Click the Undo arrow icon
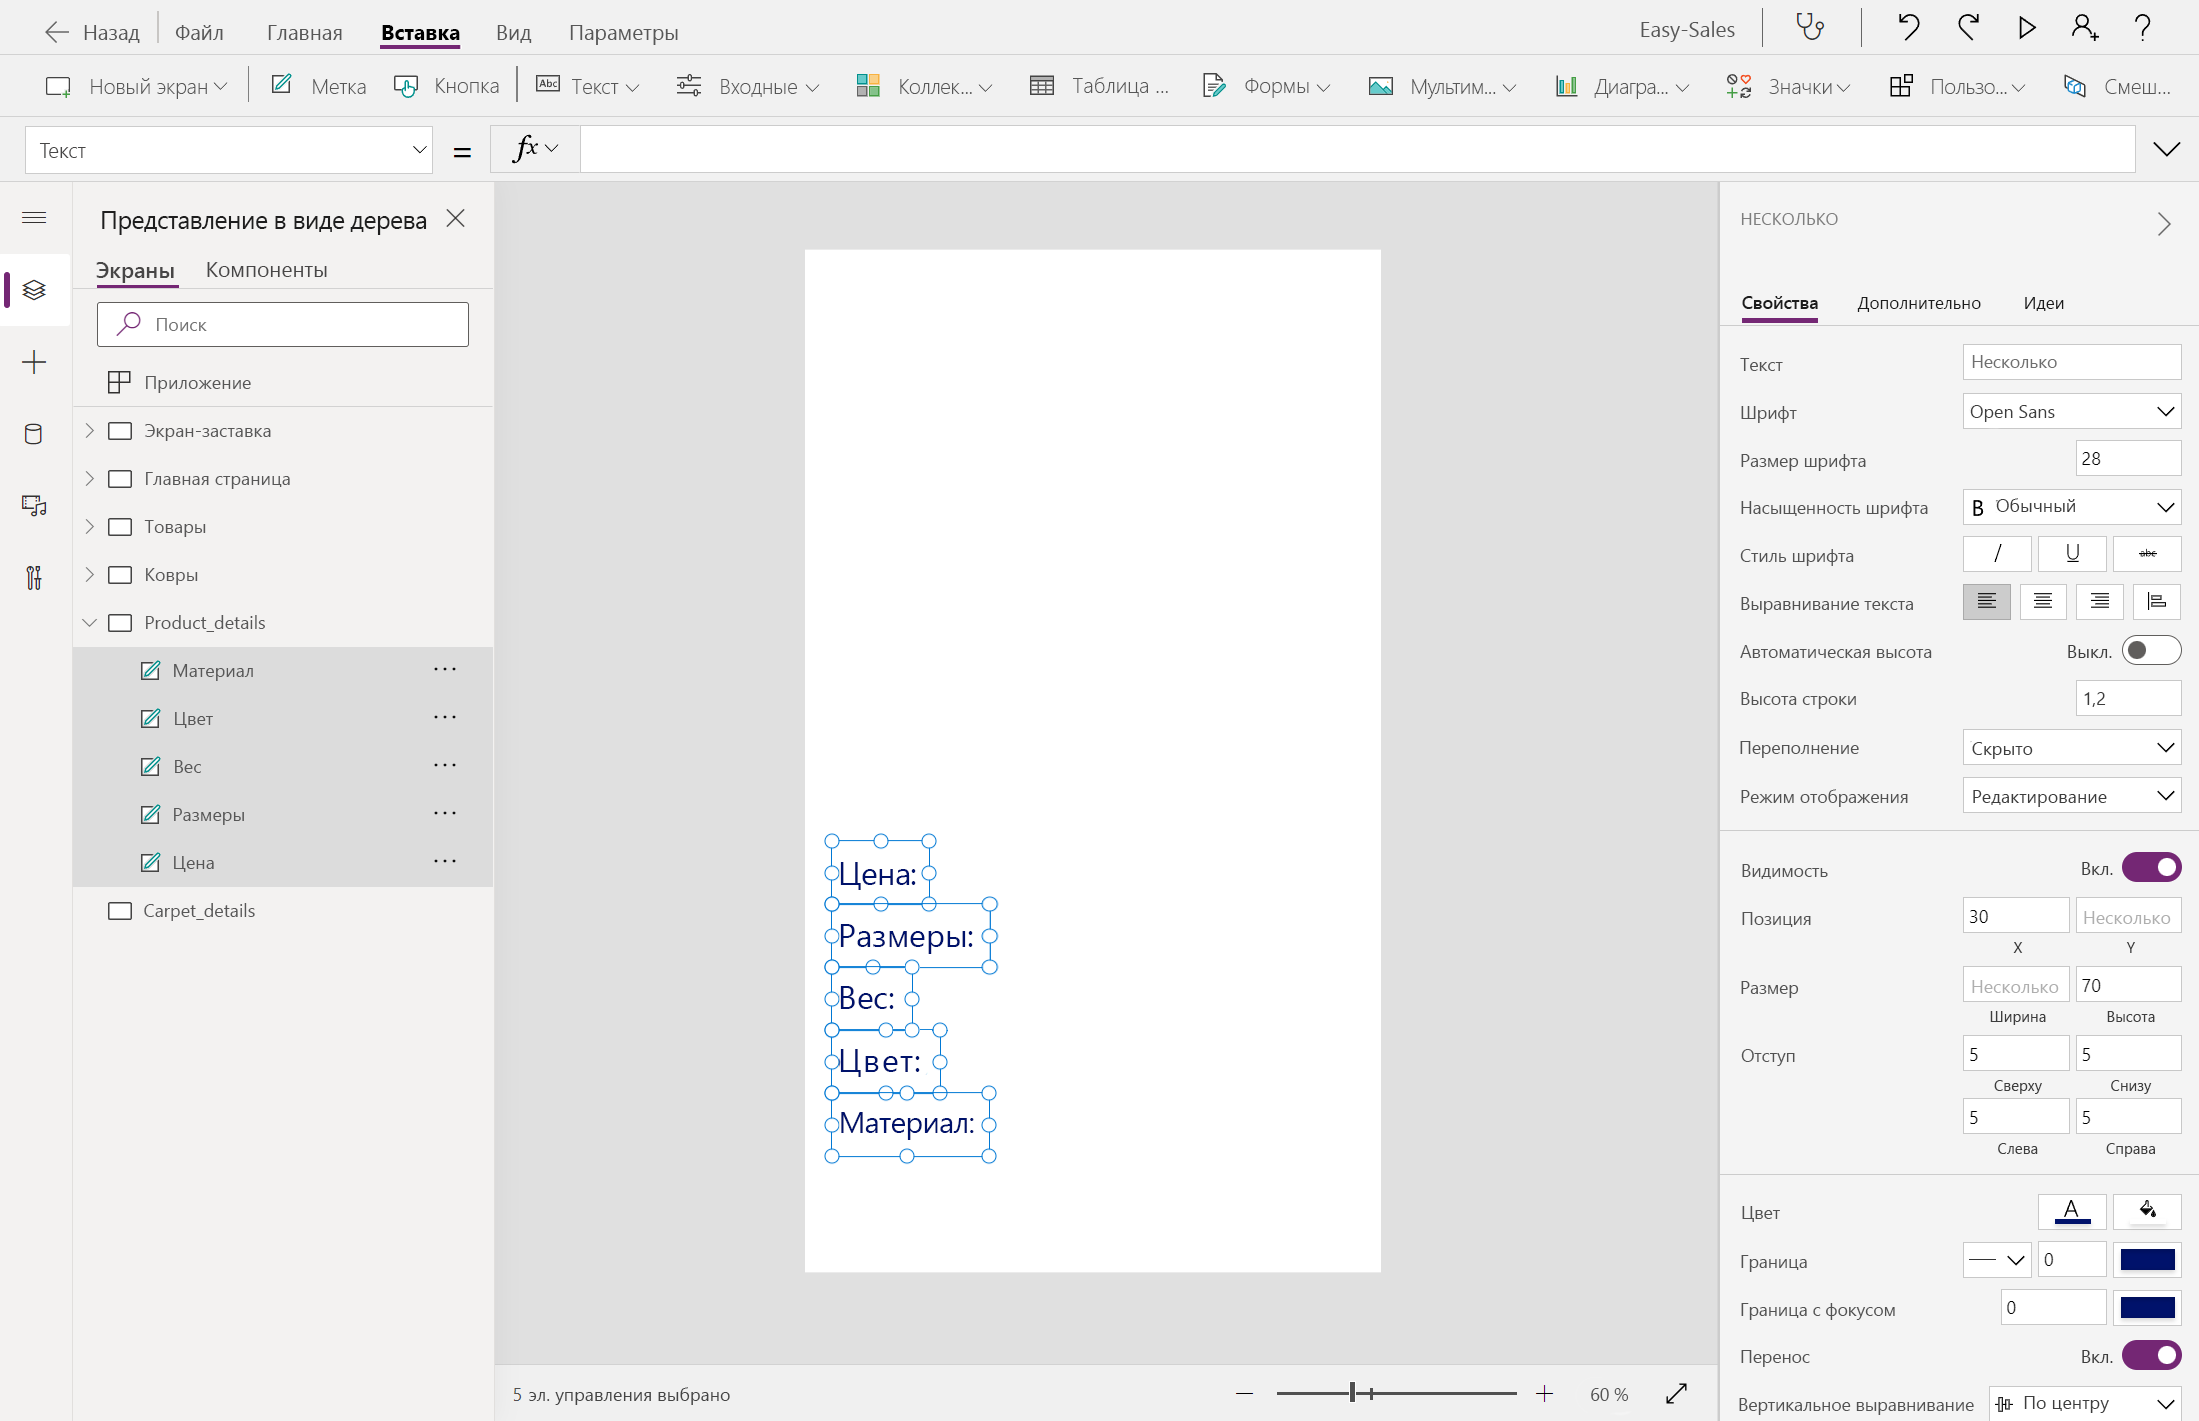This screenshot has width=2199, height=1421. [x=1909, y=27]
